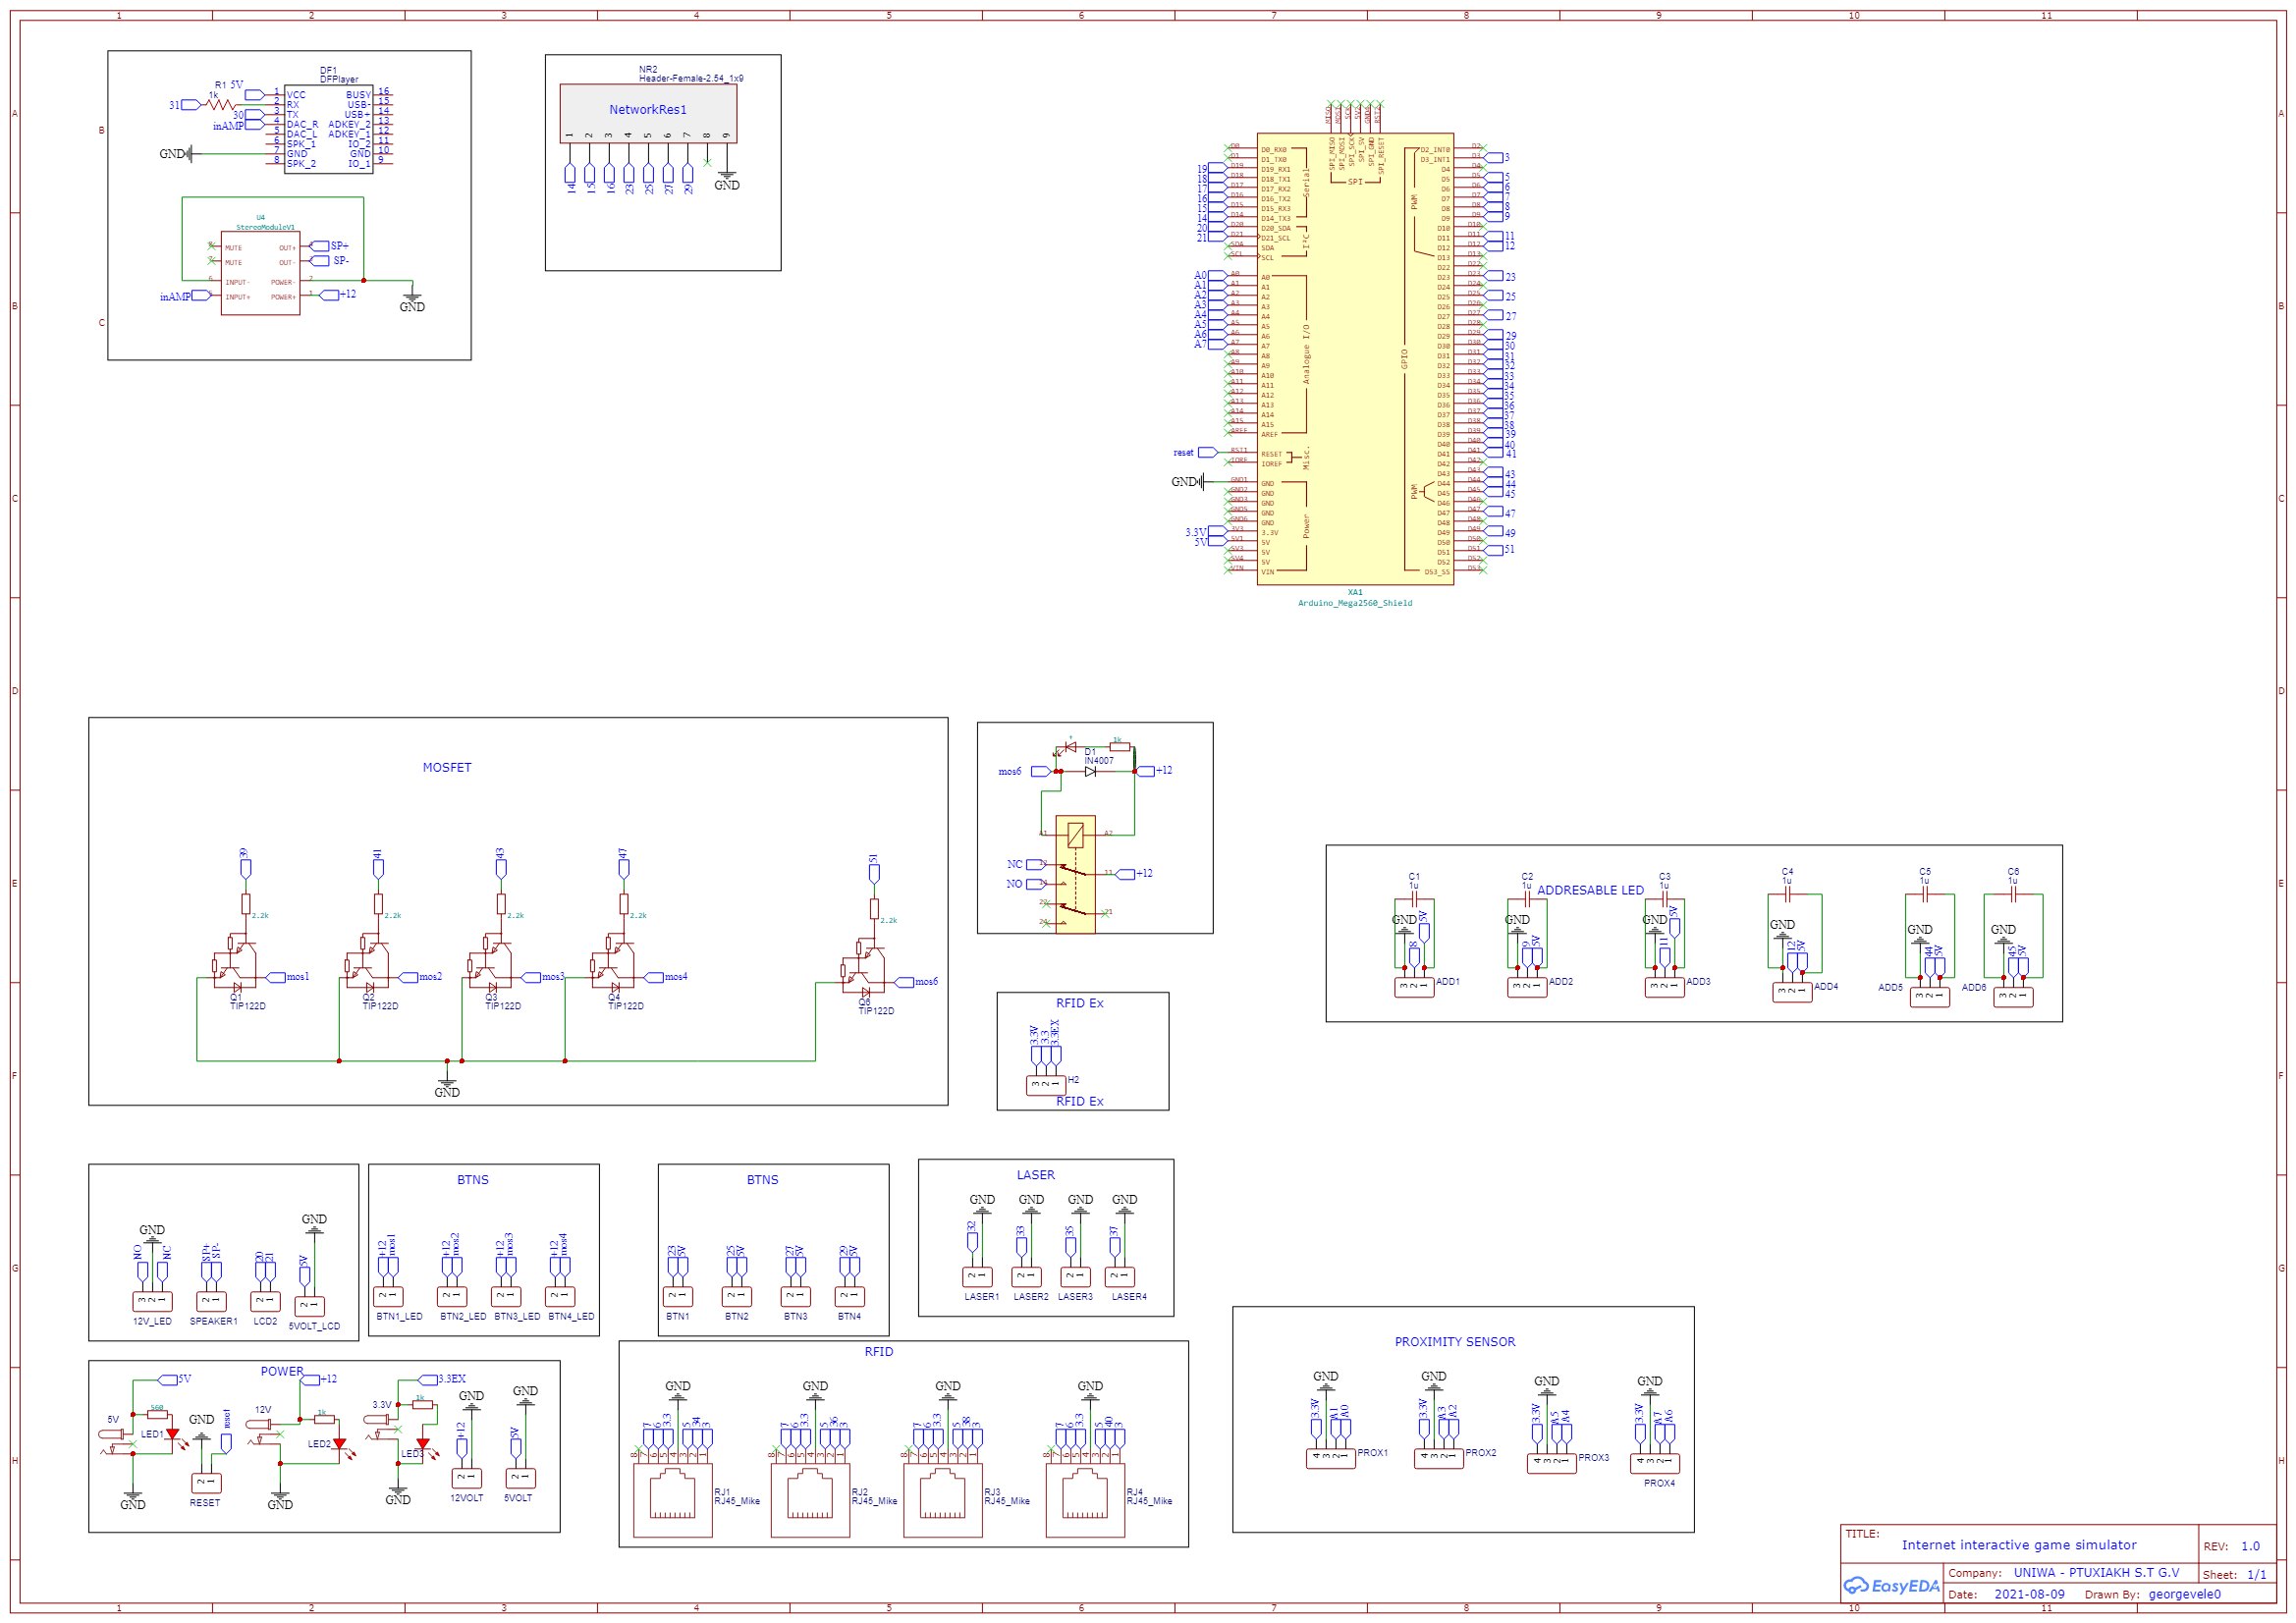Select the DFPlayer DF1 module symbol
This screenshot has width=2296, height=1623.
tap(328, 129)
